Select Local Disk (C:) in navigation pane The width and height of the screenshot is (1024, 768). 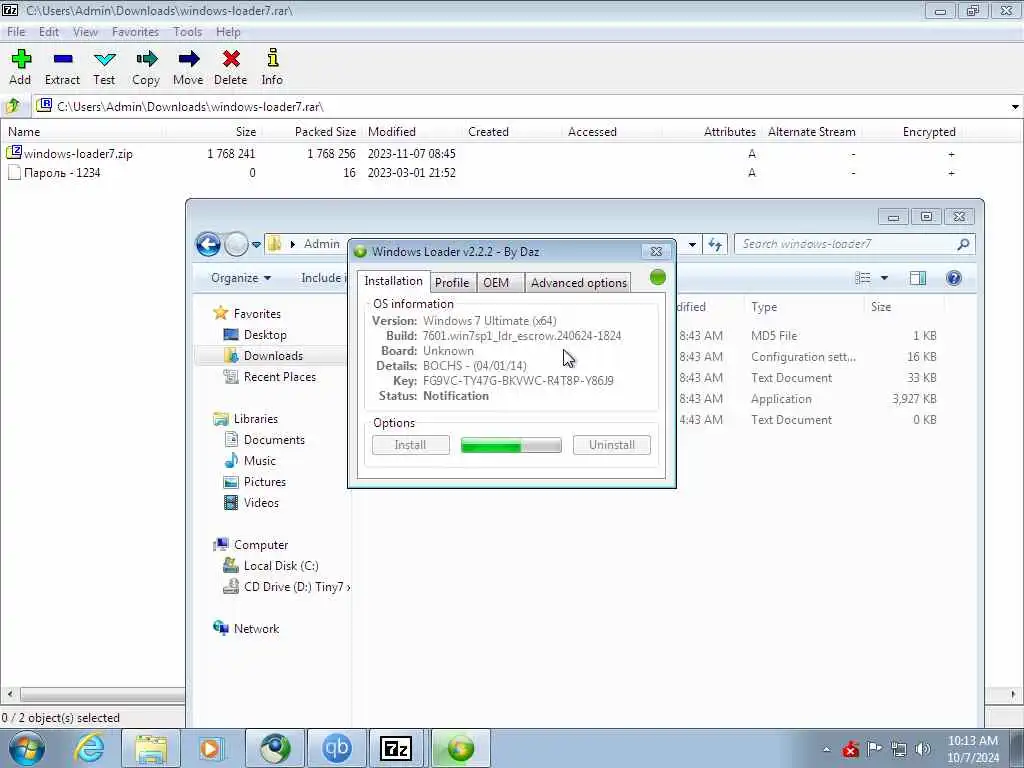click(281, 566)
